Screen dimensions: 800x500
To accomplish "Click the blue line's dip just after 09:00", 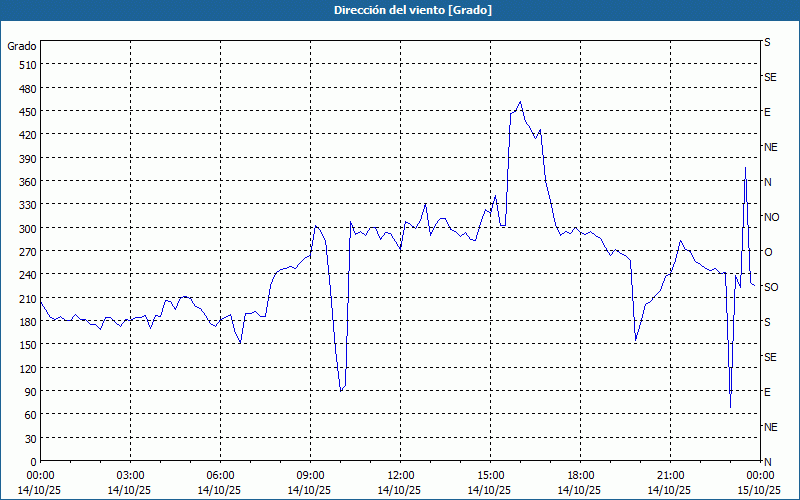I will (341, 390).
